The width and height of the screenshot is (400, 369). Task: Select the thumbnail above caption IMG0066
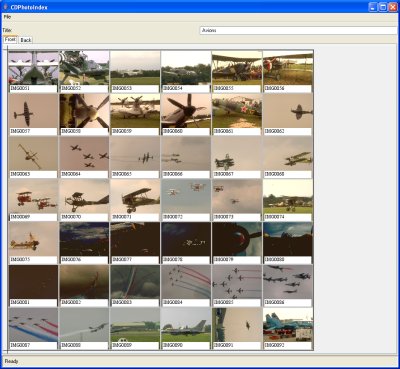click(x=186, y=154)
